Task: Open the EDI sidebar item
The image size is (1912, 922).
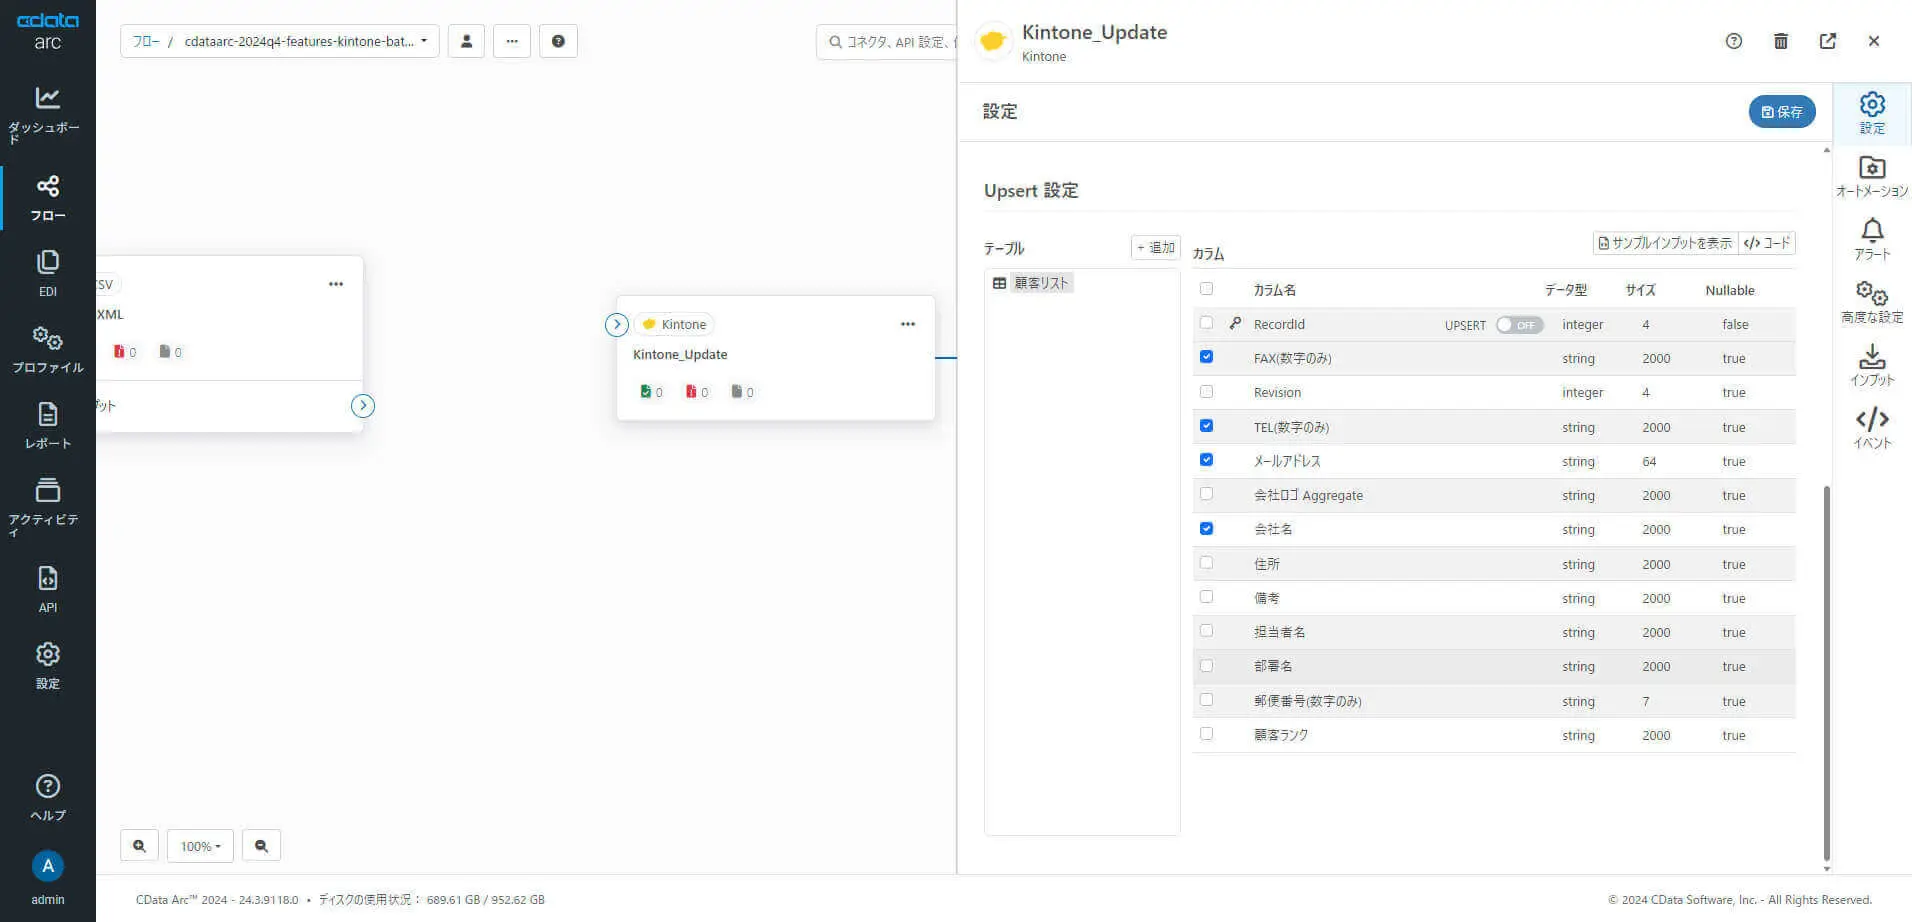Action: [47, 274]
